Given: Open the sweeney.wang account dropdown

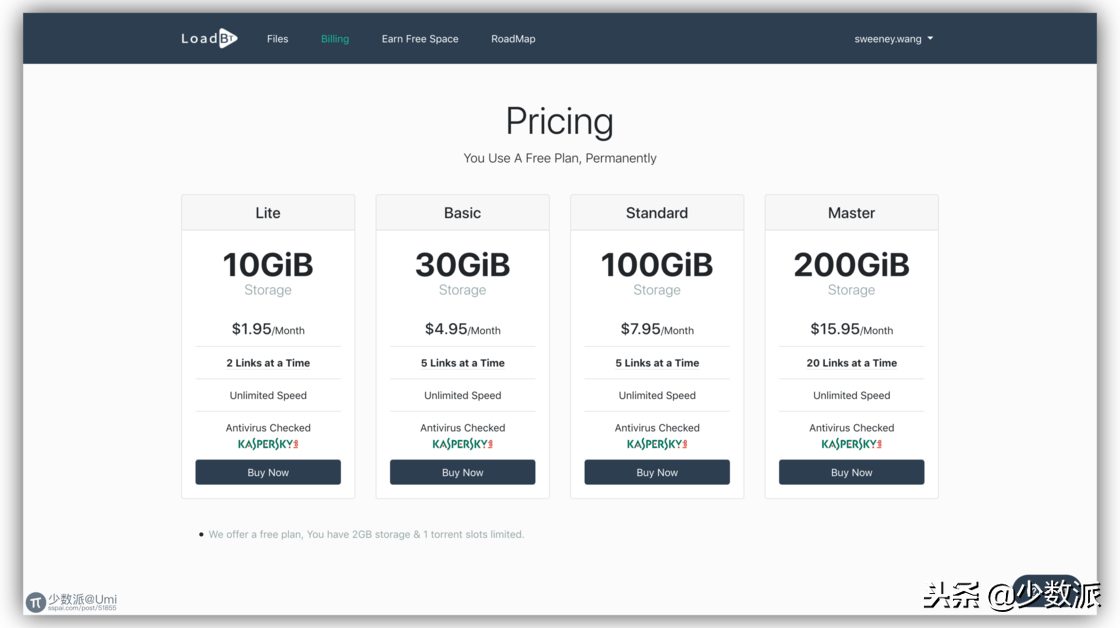Looking at the screenshot, I should (893, 39).
